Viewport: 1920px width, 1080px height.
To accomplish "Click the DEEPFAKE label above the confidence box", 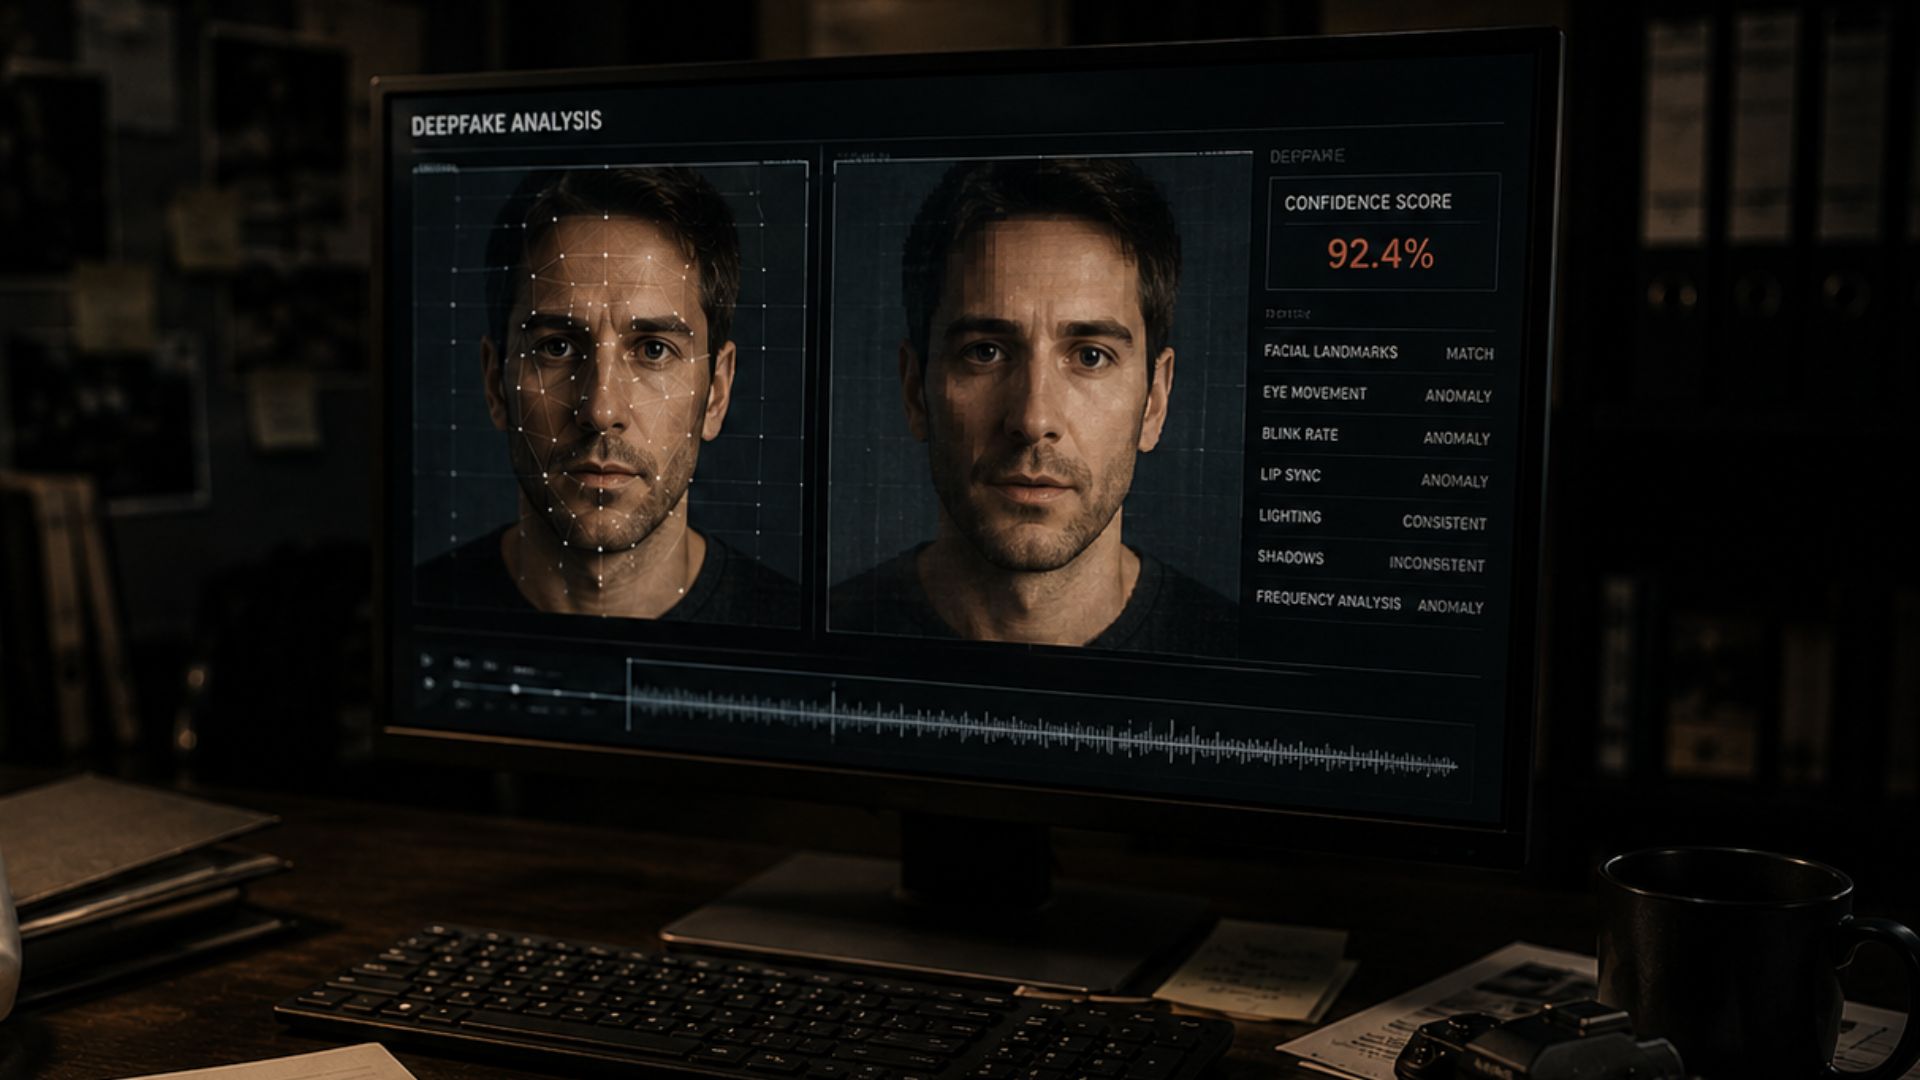I will 1307,156.
